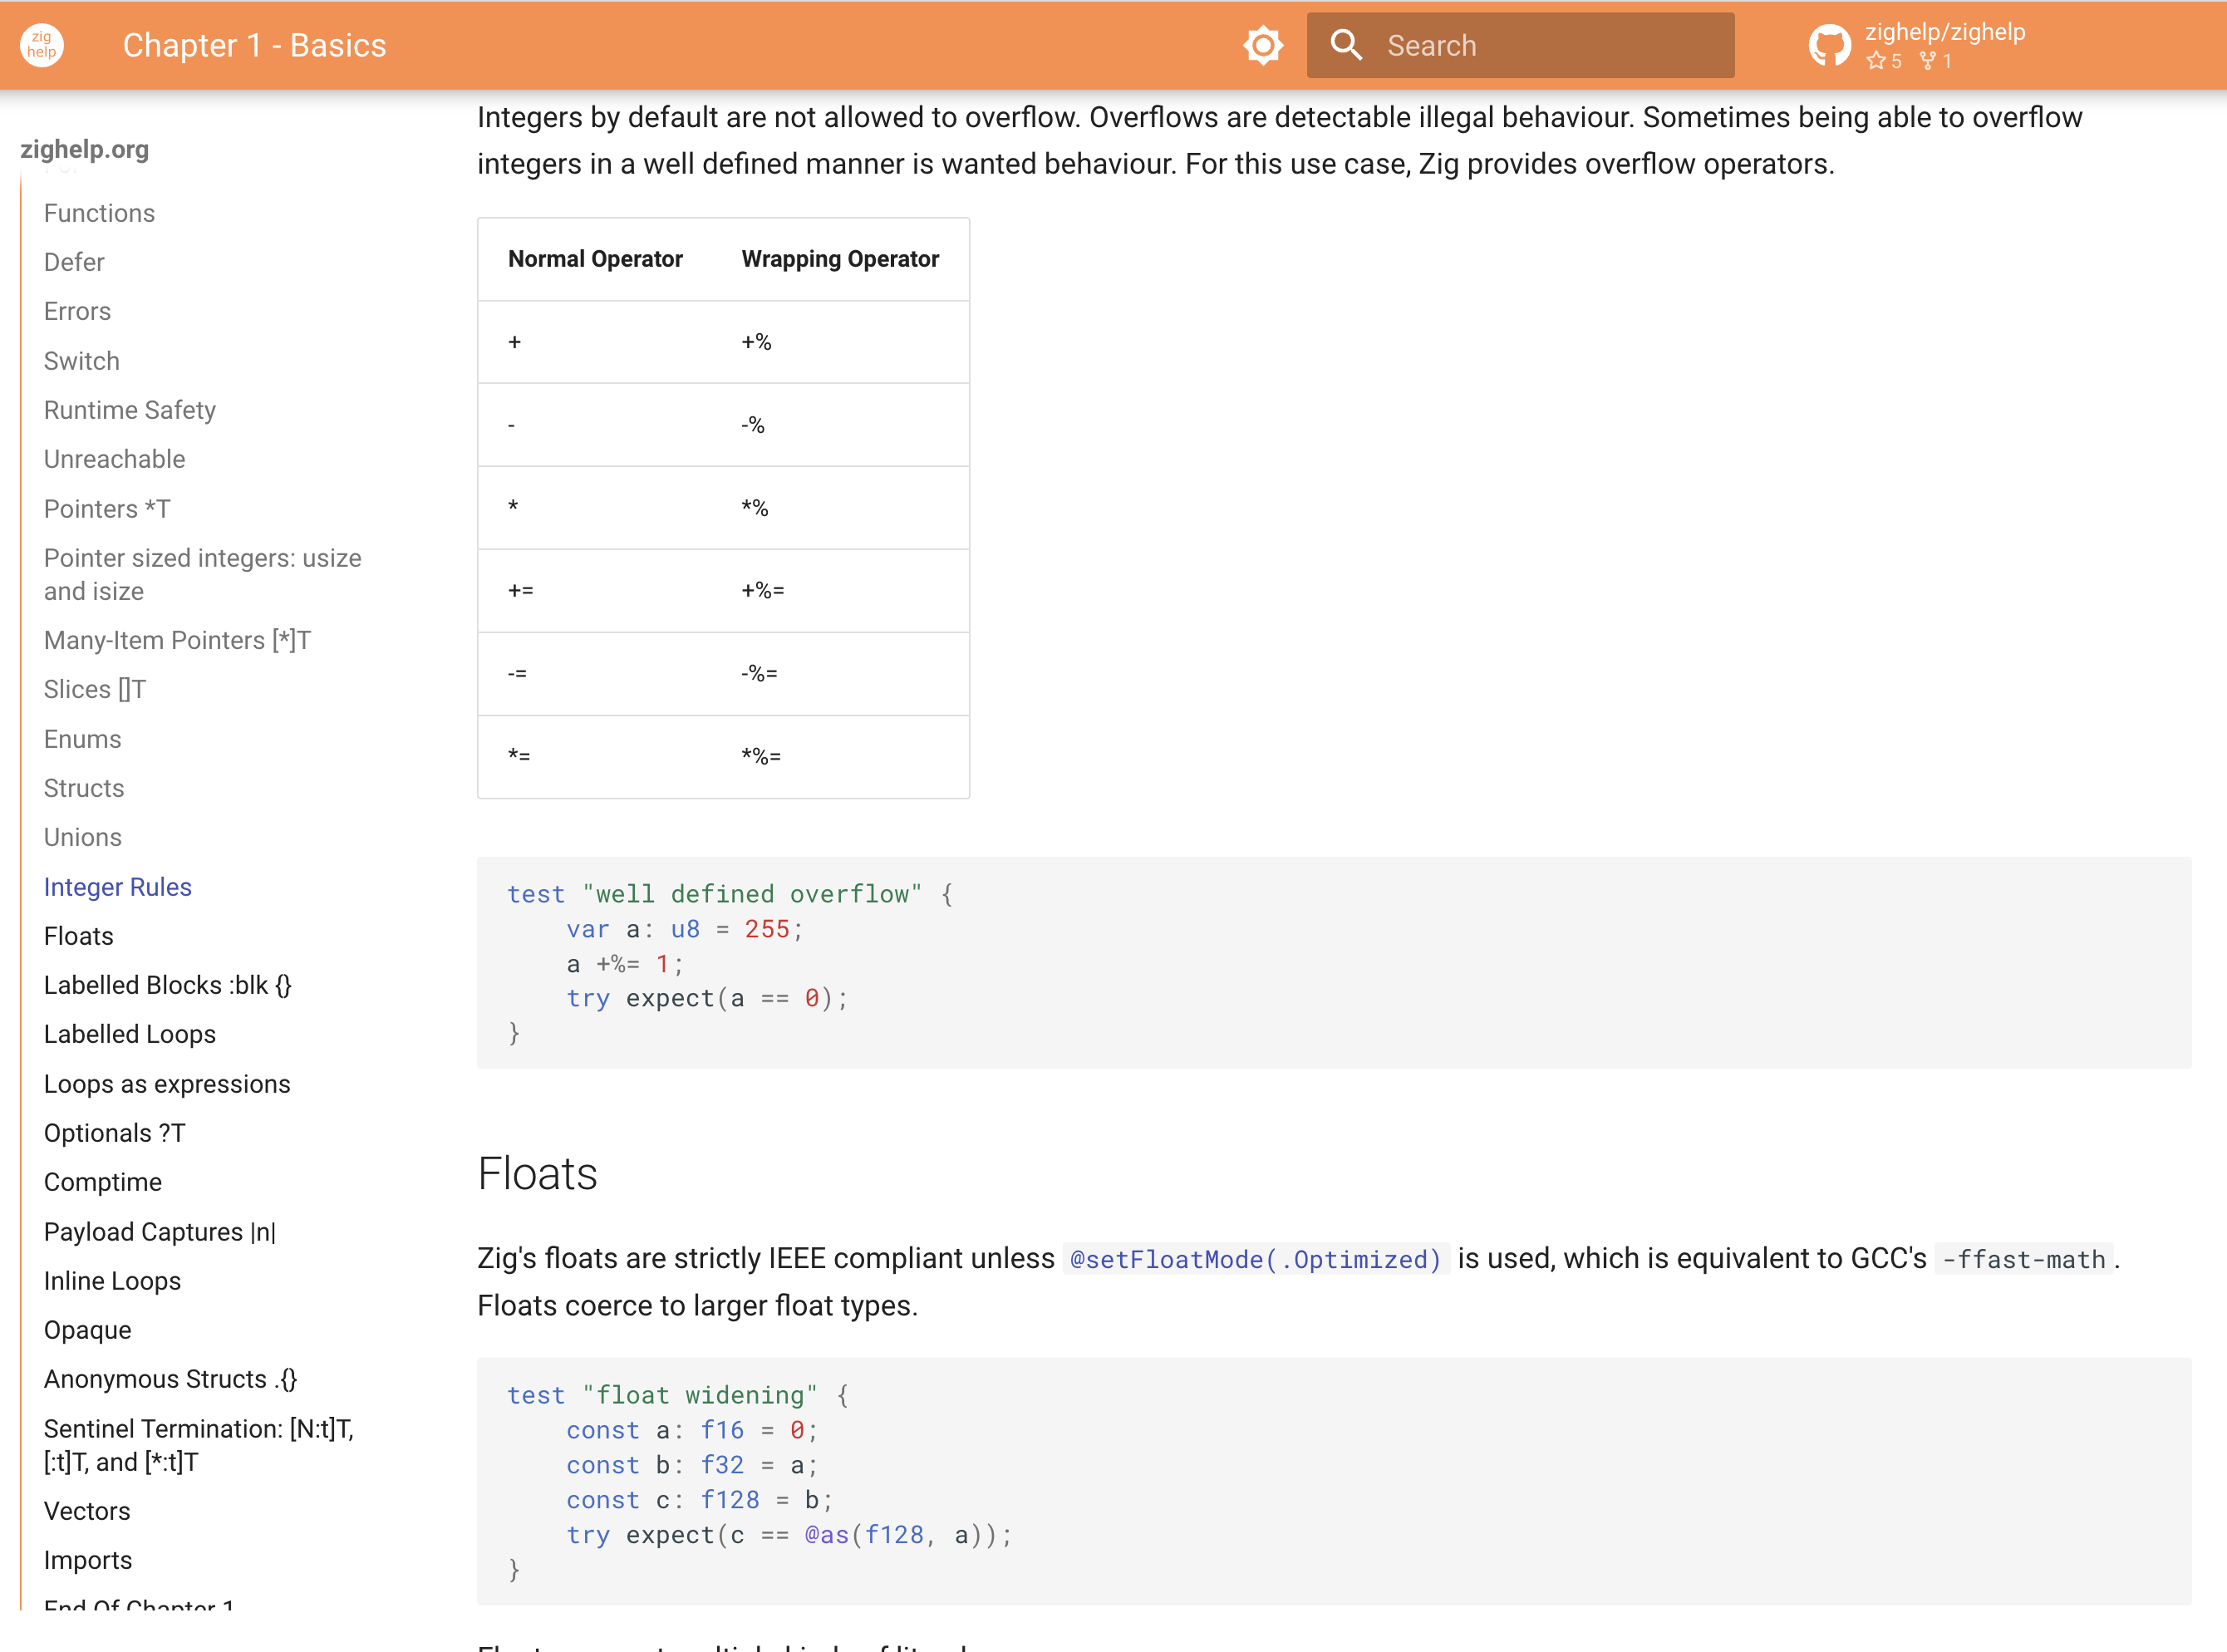Jump to Defer section
The height and width of the screenshot is (1652, 2227).
[x=74, y=262]
